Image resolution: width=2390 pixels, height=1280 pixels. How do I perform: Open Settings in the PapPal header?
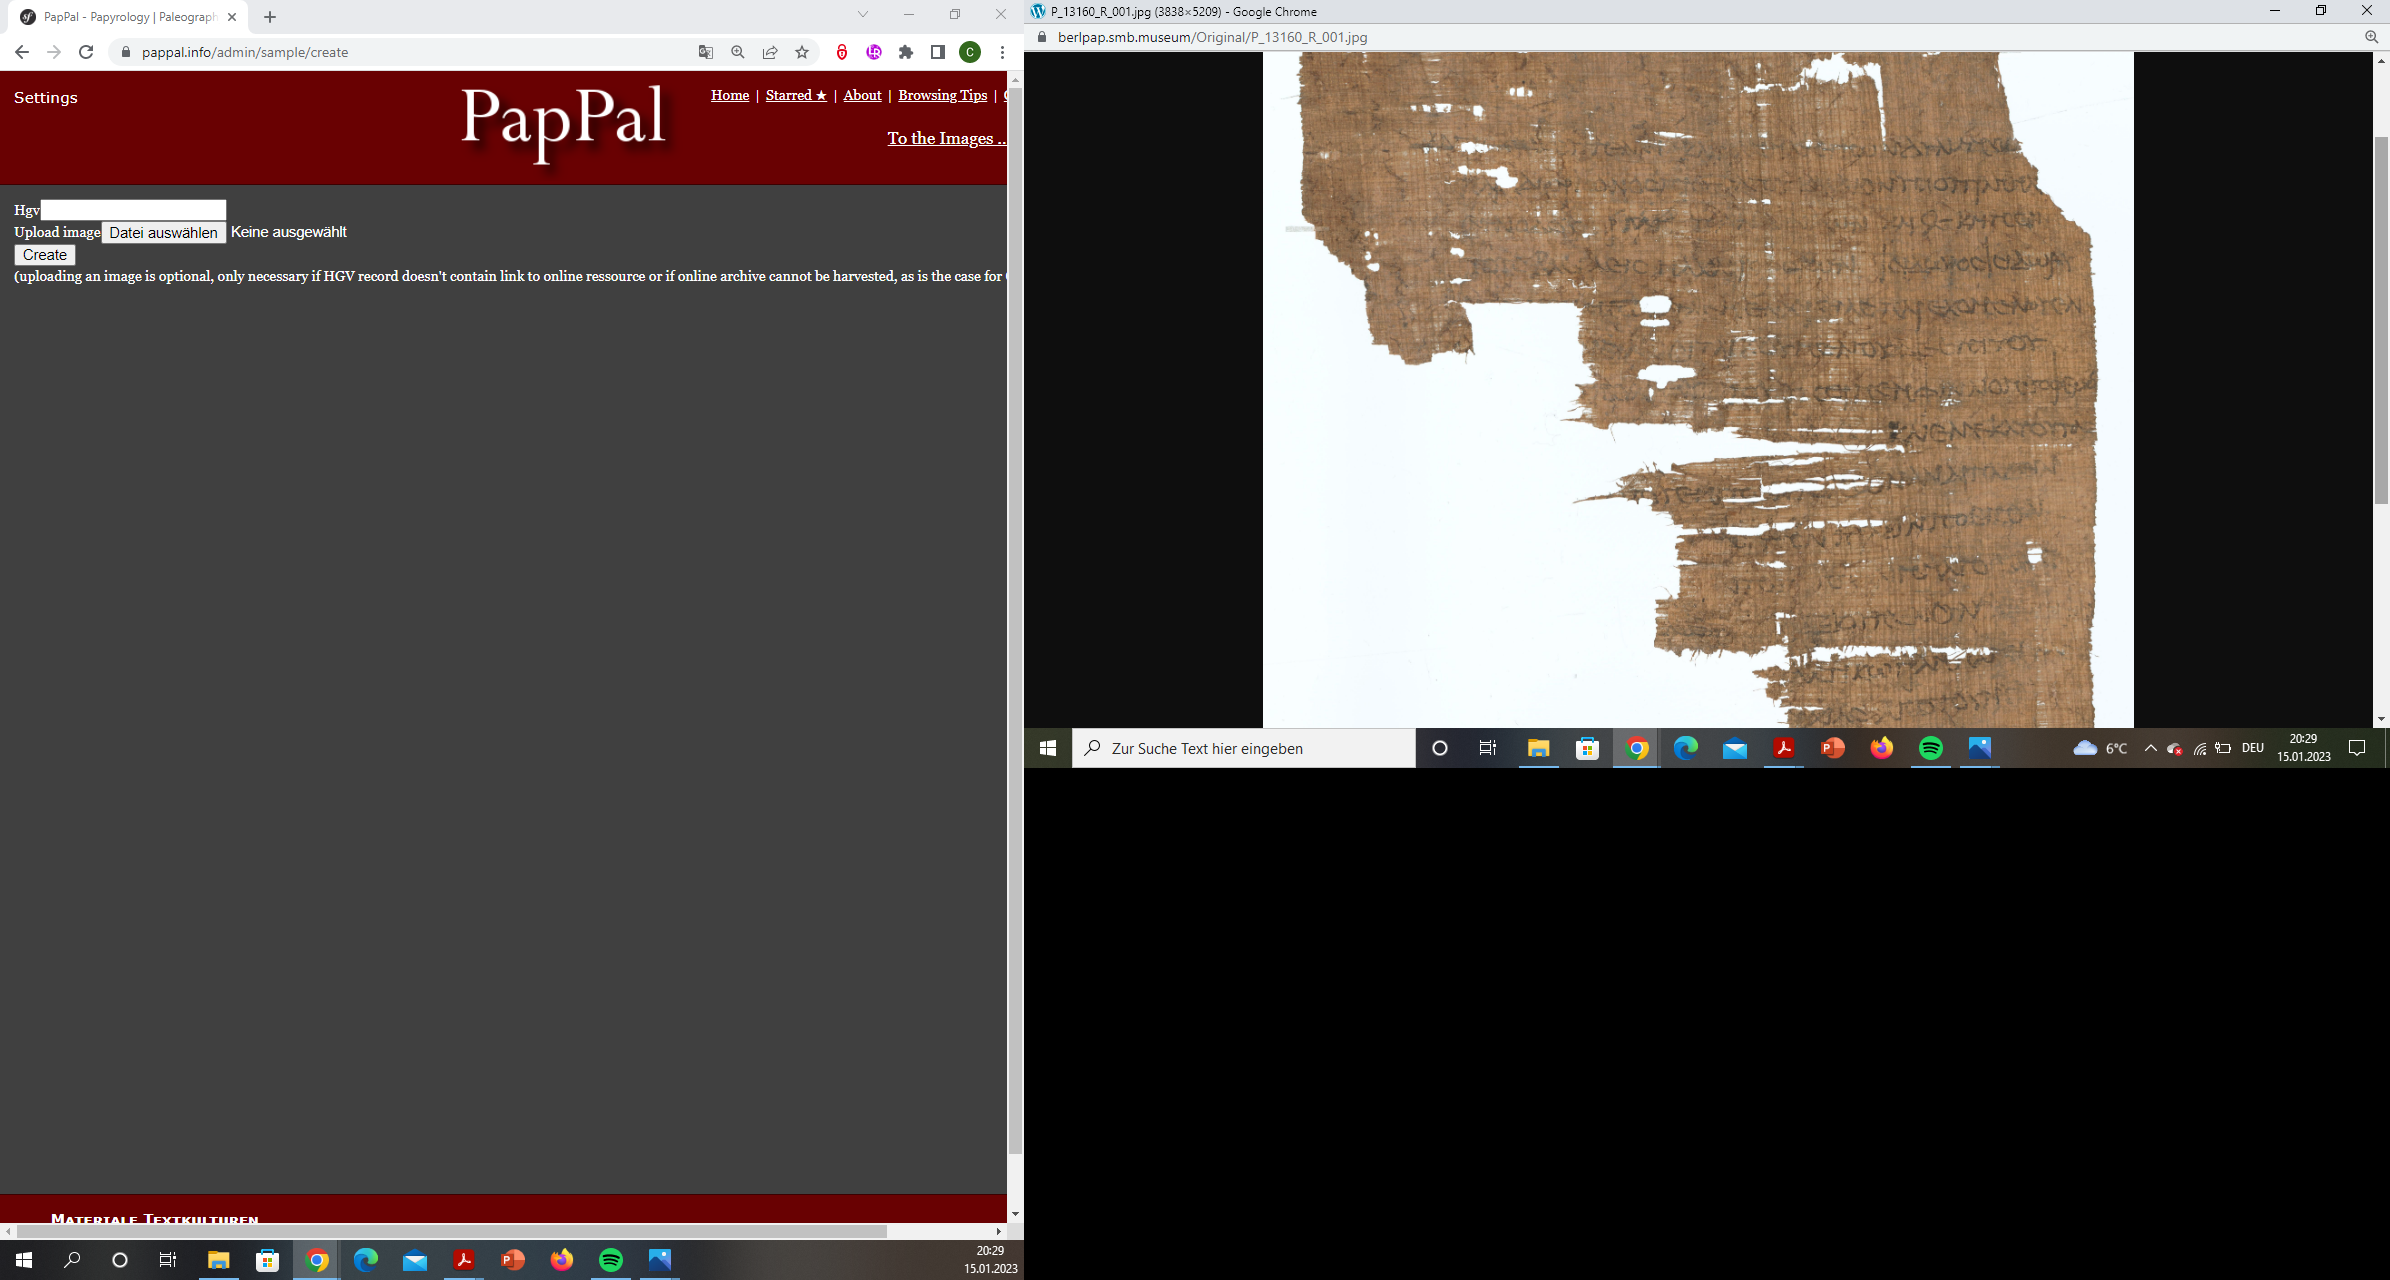[46, 97]
